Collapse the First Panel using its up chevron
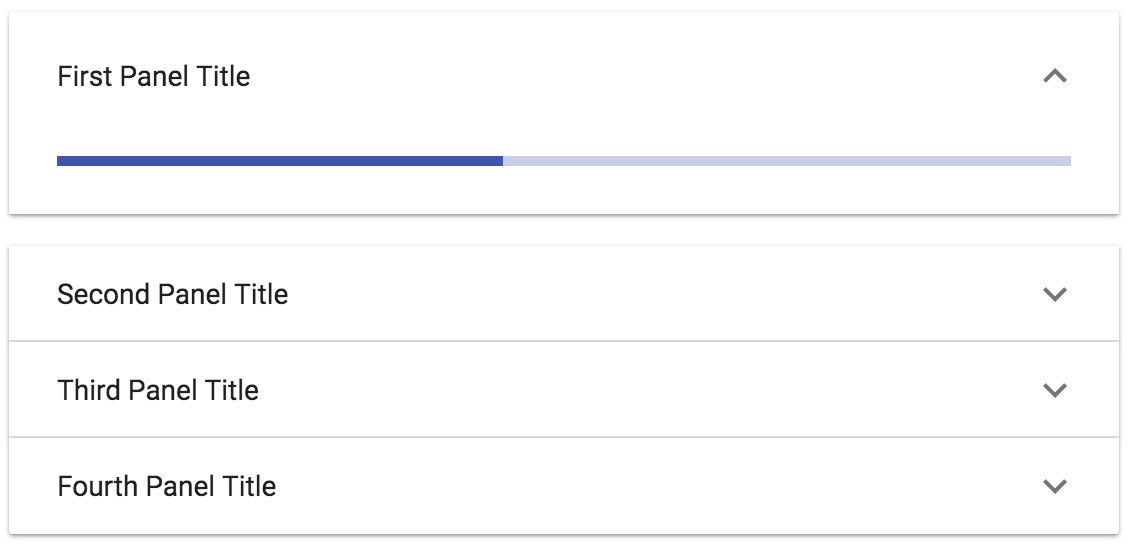 1055,76
